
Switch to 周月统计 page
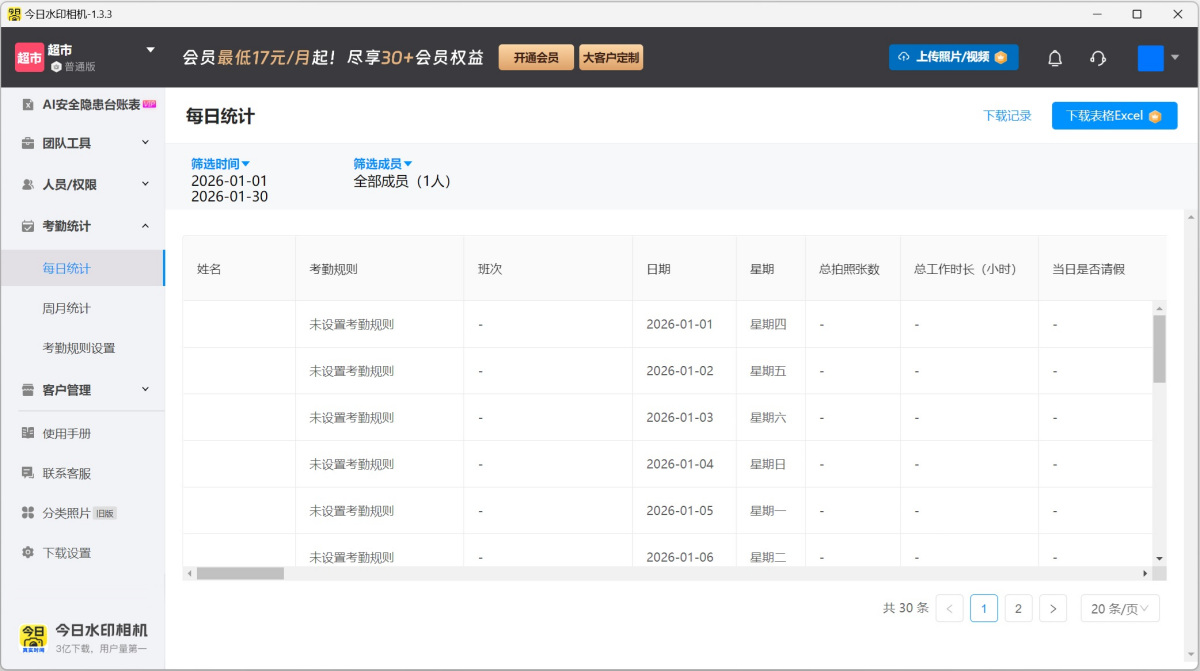pos(66,308)
